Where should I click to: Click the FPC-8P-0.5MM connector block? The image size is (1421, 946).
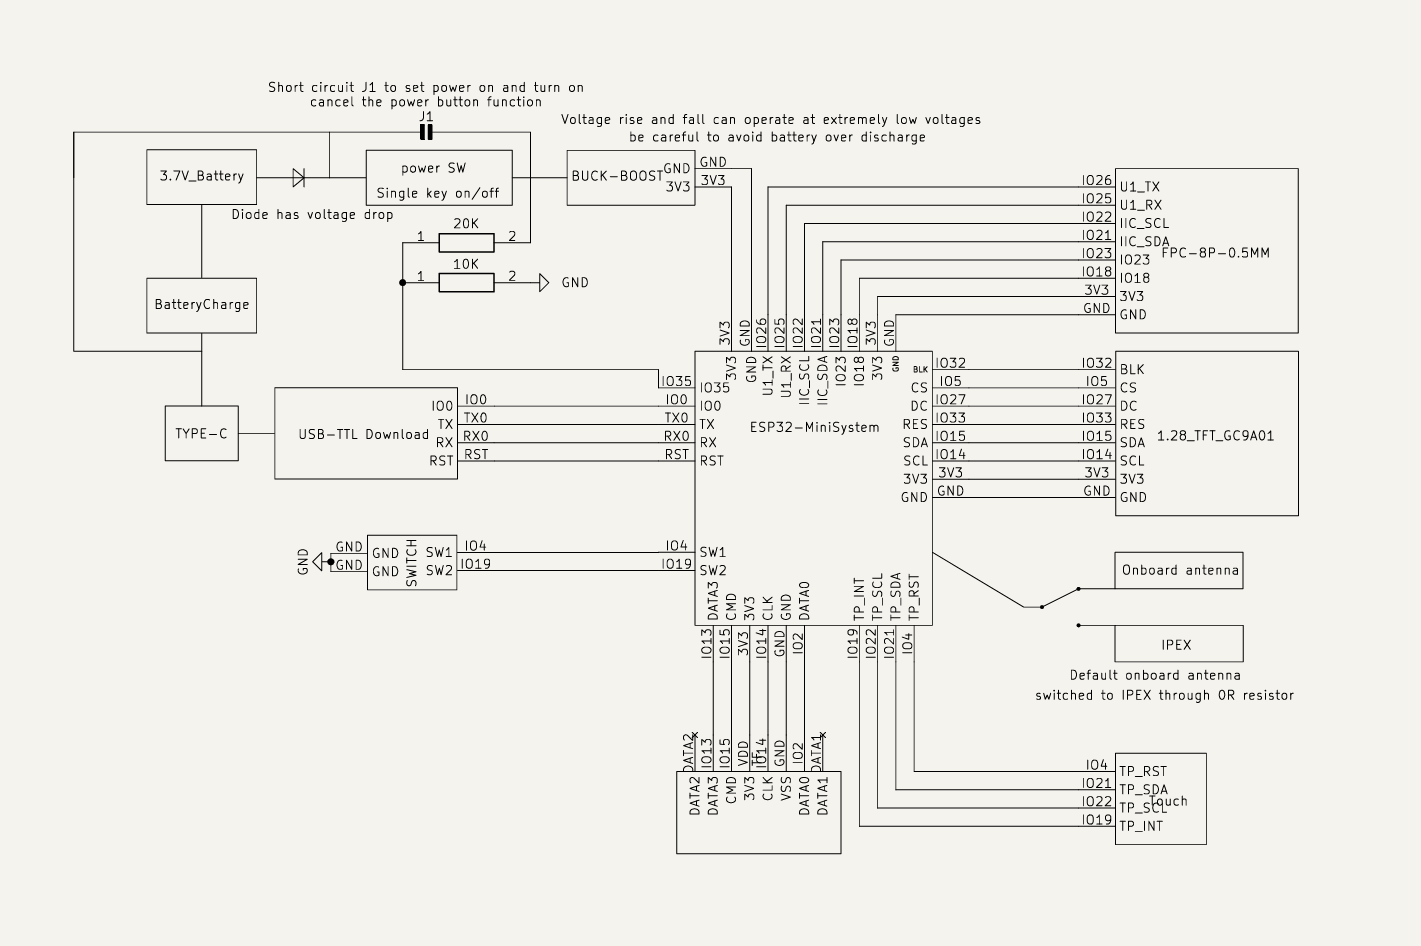click(x=1207, y=250)
